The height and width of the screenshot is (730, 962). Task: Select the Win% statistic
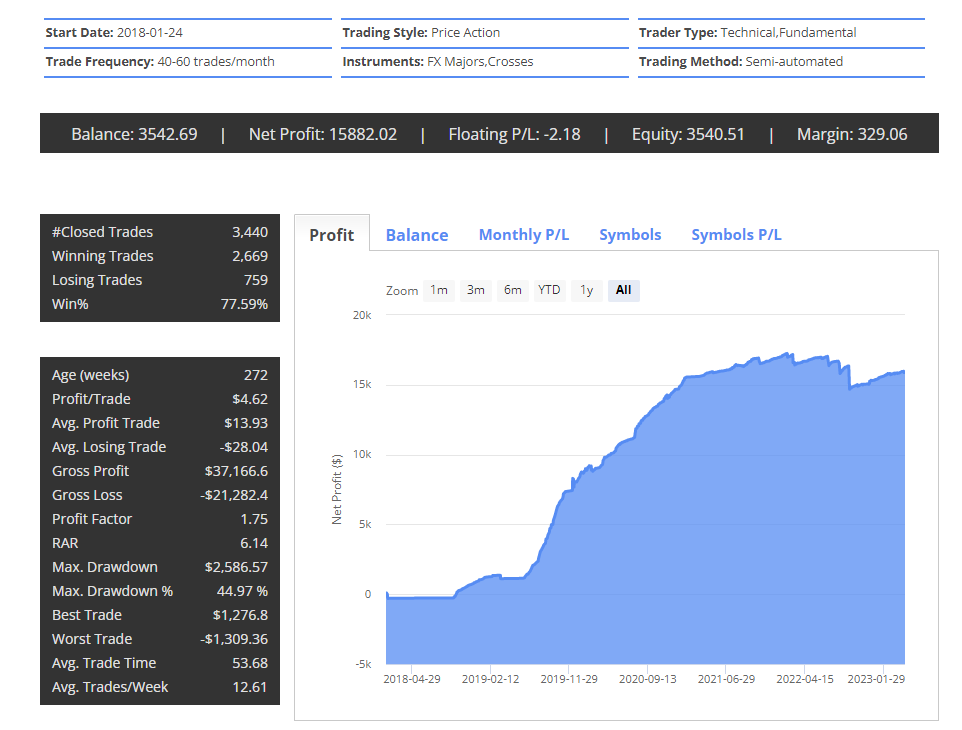(x=160, y=303)
